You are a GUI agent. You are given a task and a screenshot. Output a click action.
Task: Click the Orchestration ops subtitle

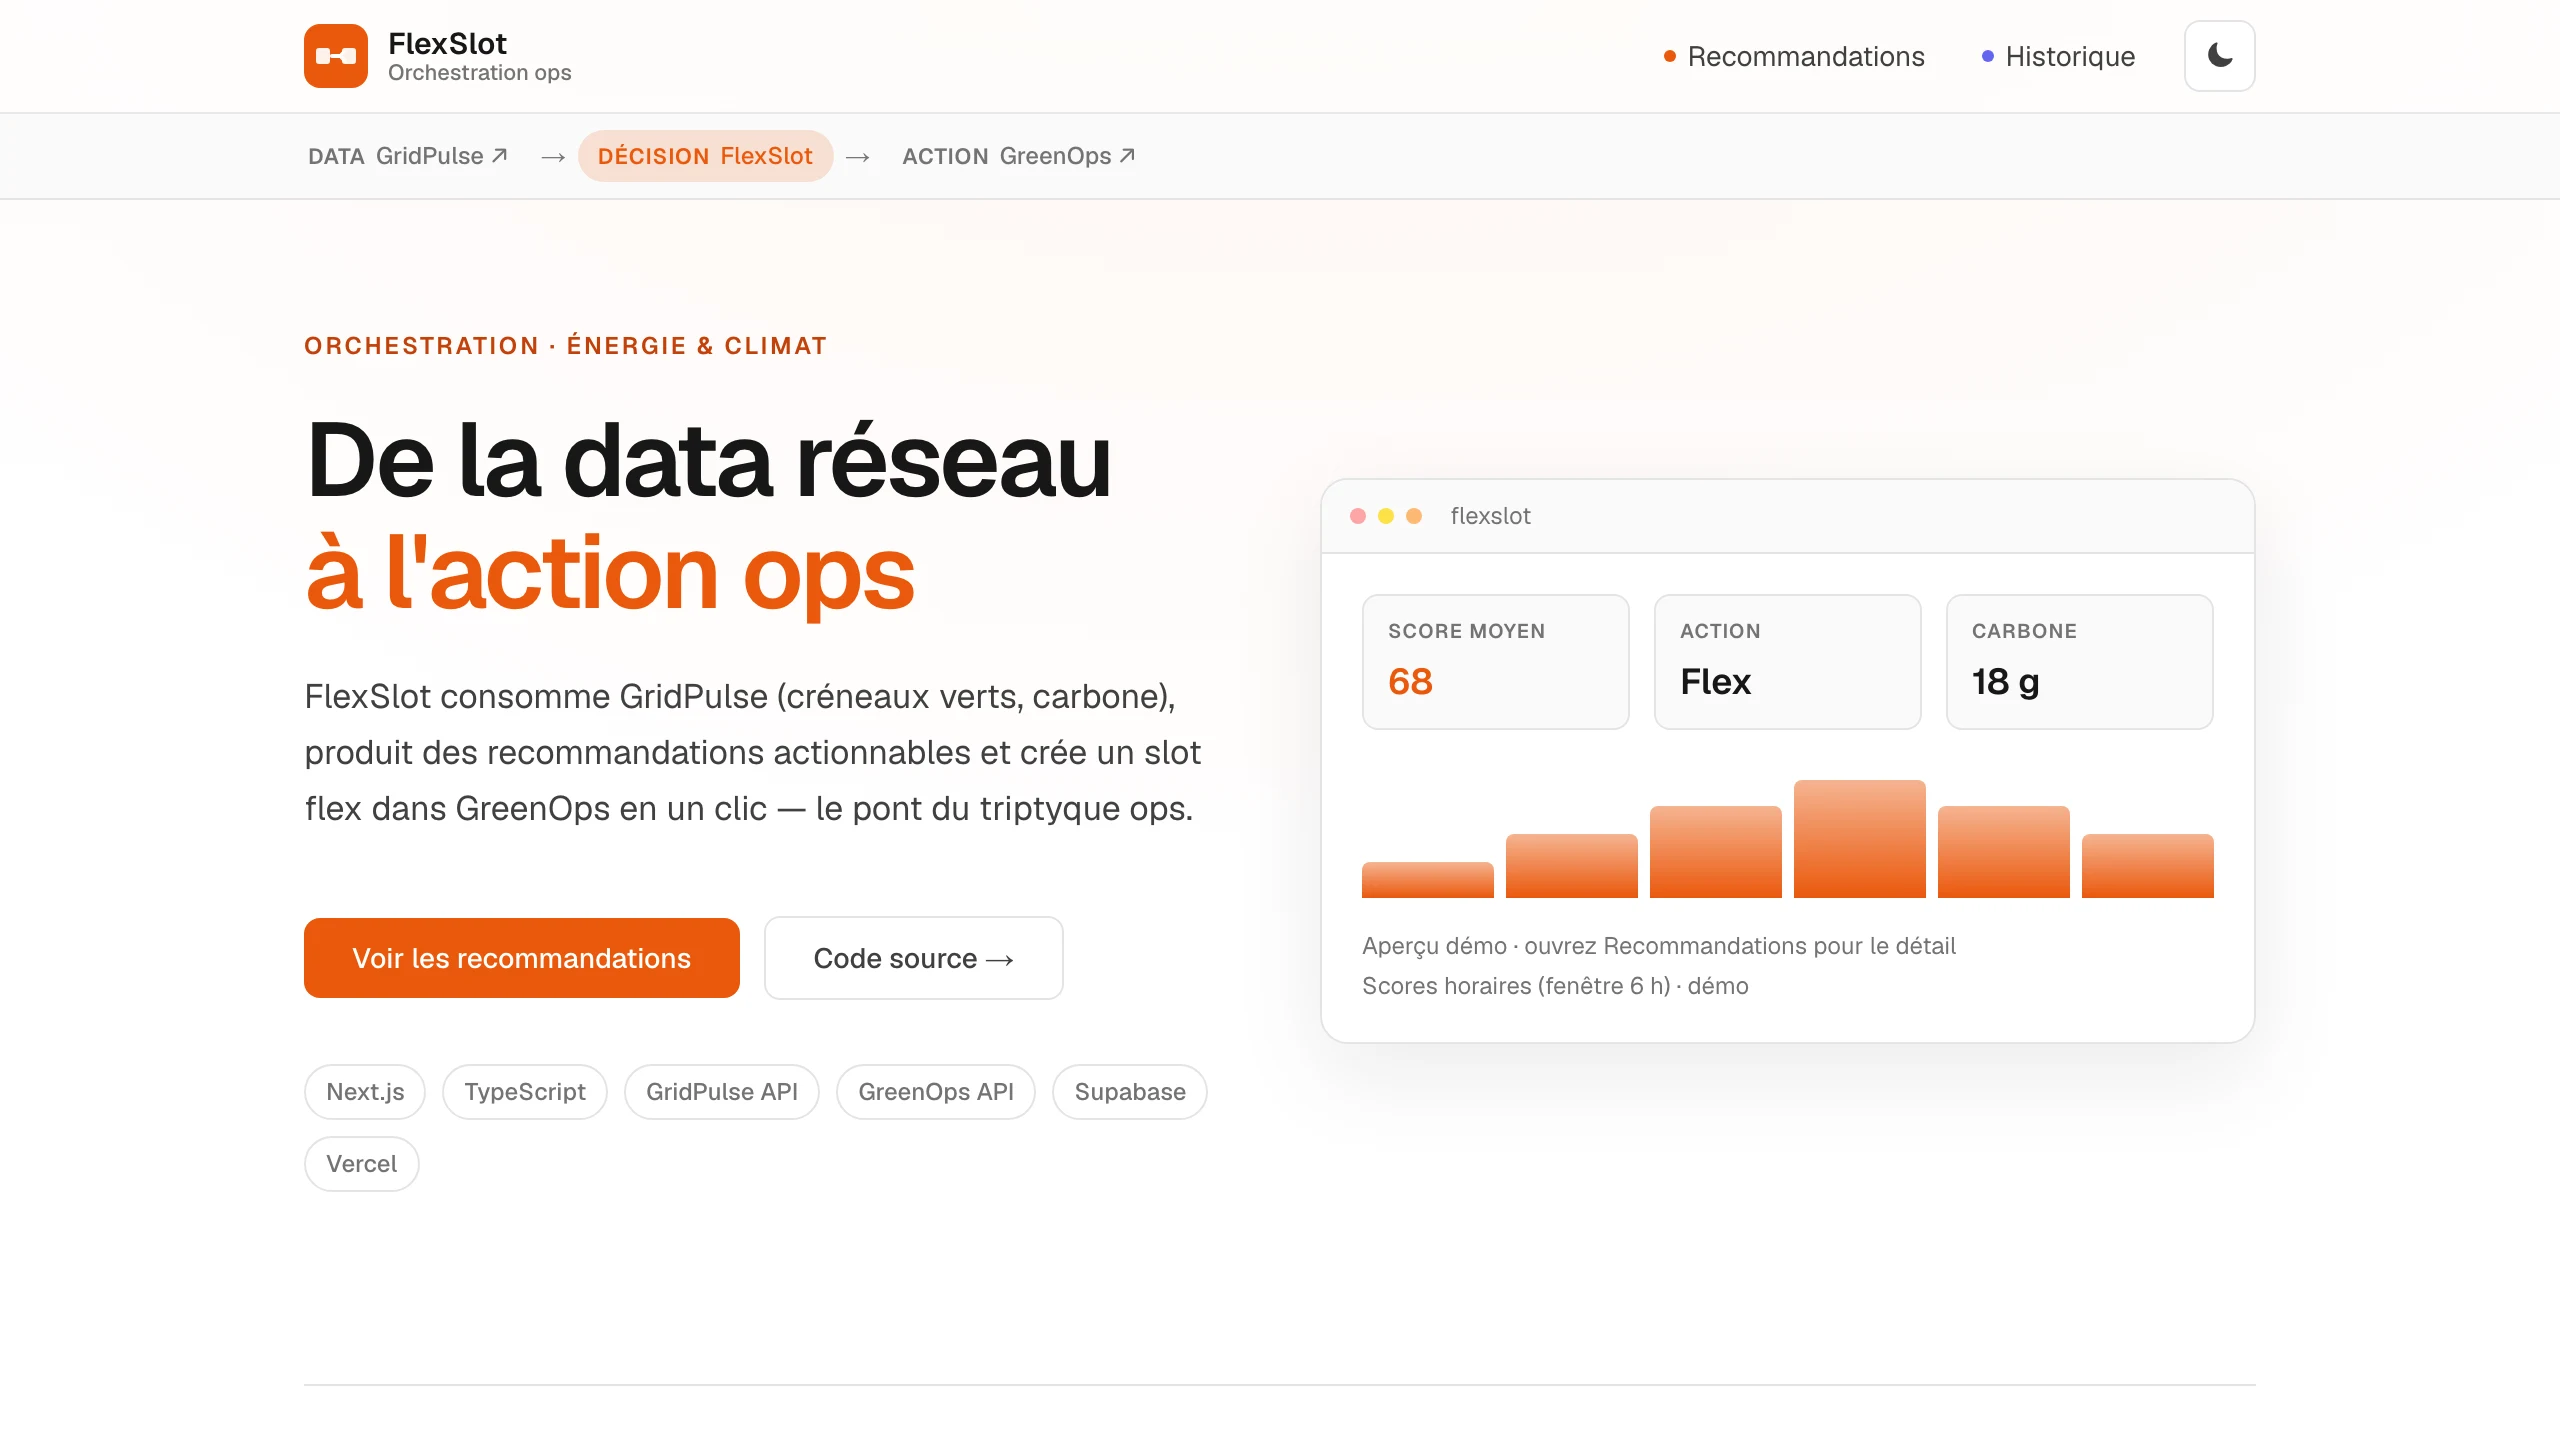pyautogui.click(x=480, y=73)
